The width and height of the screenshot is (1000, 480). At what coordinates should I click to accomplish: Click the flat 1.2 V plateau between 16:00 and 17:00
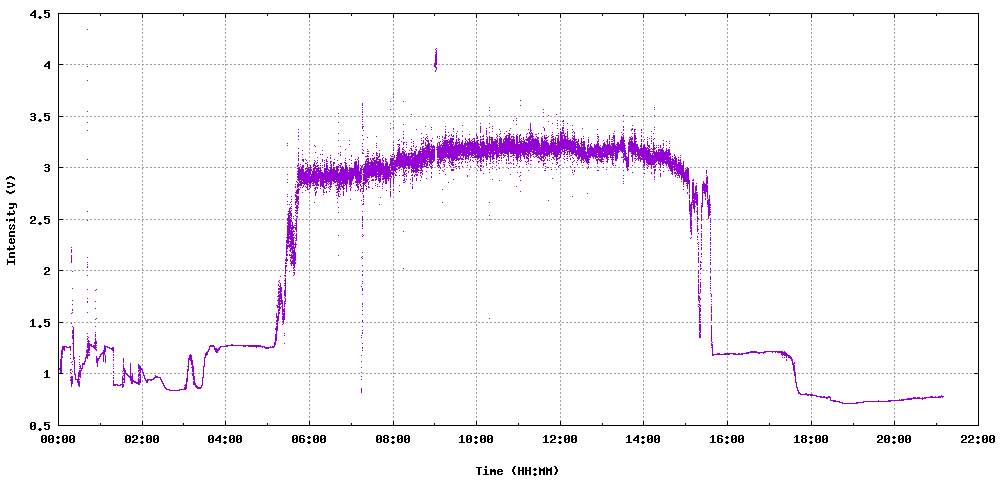(747, 353)
